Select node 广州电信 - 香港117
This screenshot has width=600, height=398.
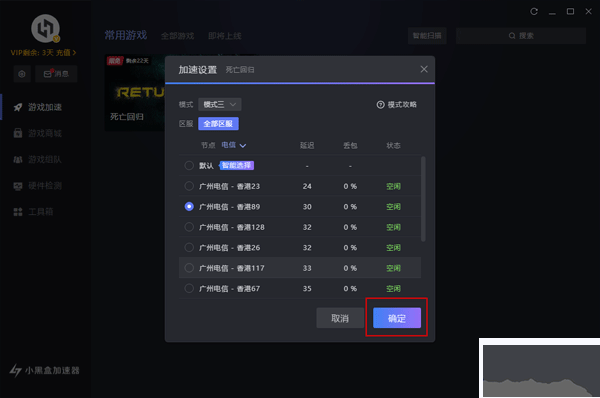300,268
